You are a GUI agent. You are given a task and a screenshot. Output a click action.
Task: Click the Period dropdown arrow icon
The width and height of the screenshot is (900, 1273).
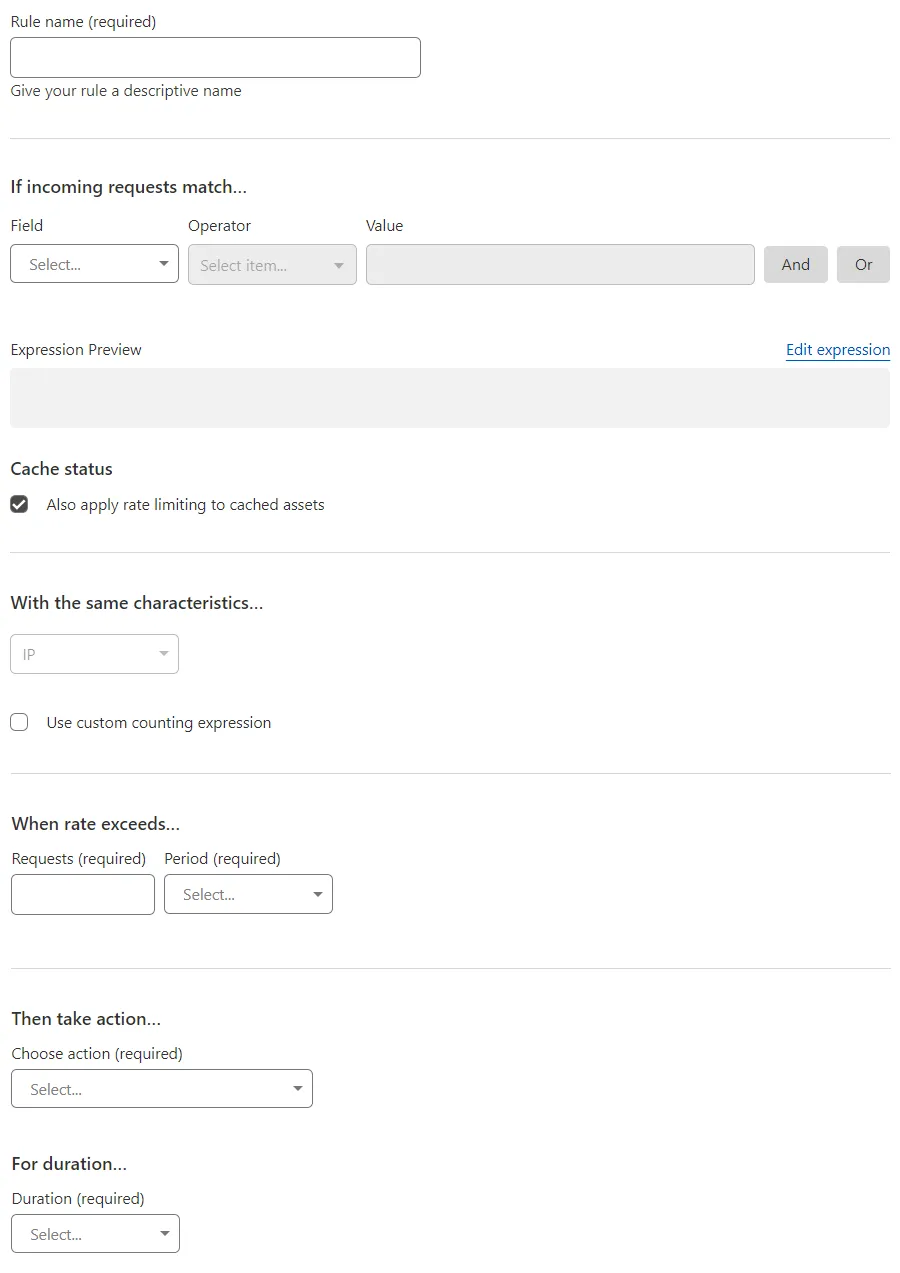click(317, 894)
